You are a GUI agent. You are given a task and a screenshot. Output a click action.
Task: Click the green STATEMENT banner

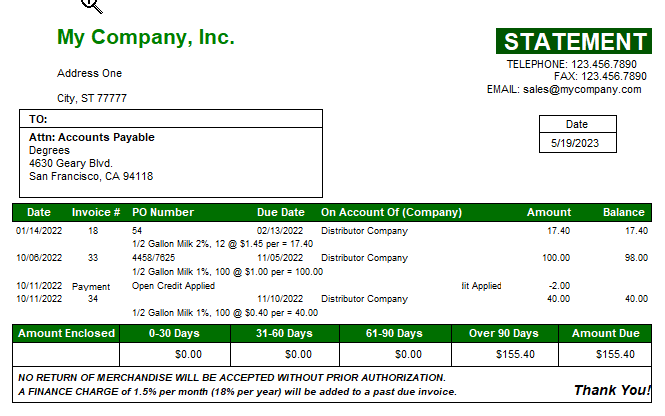click(x=573, y=41)
